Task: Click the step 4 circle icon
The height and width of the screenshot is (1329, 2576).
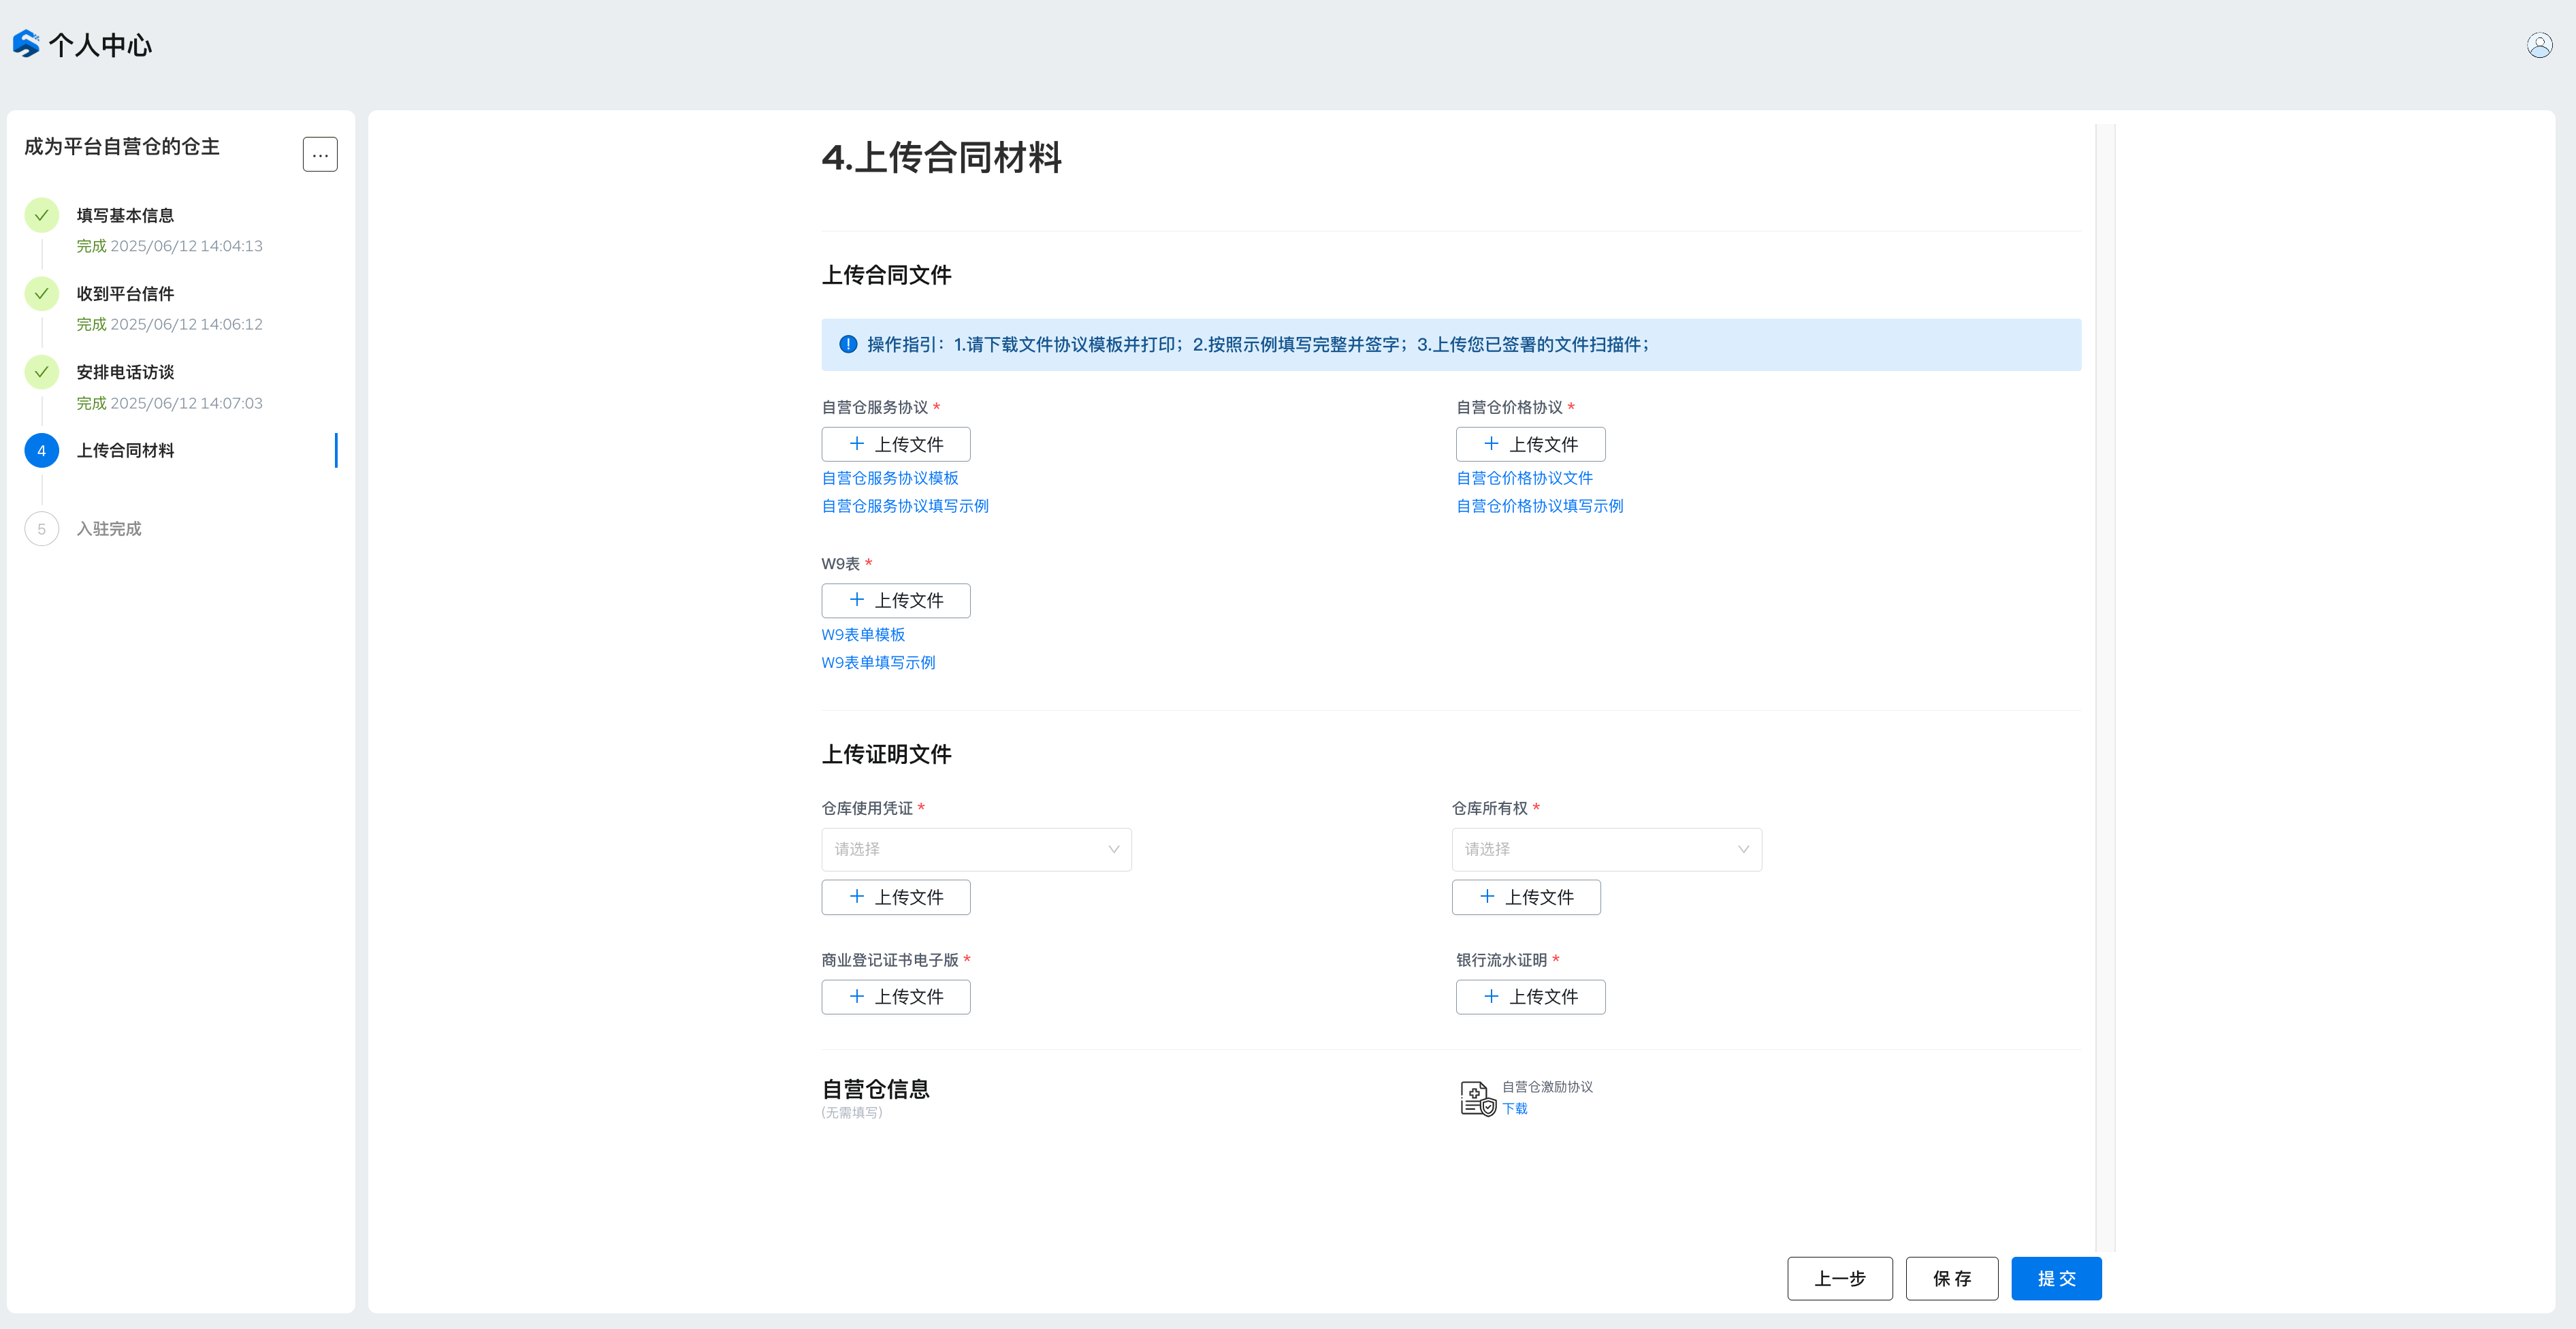Action: click(42, 450)
